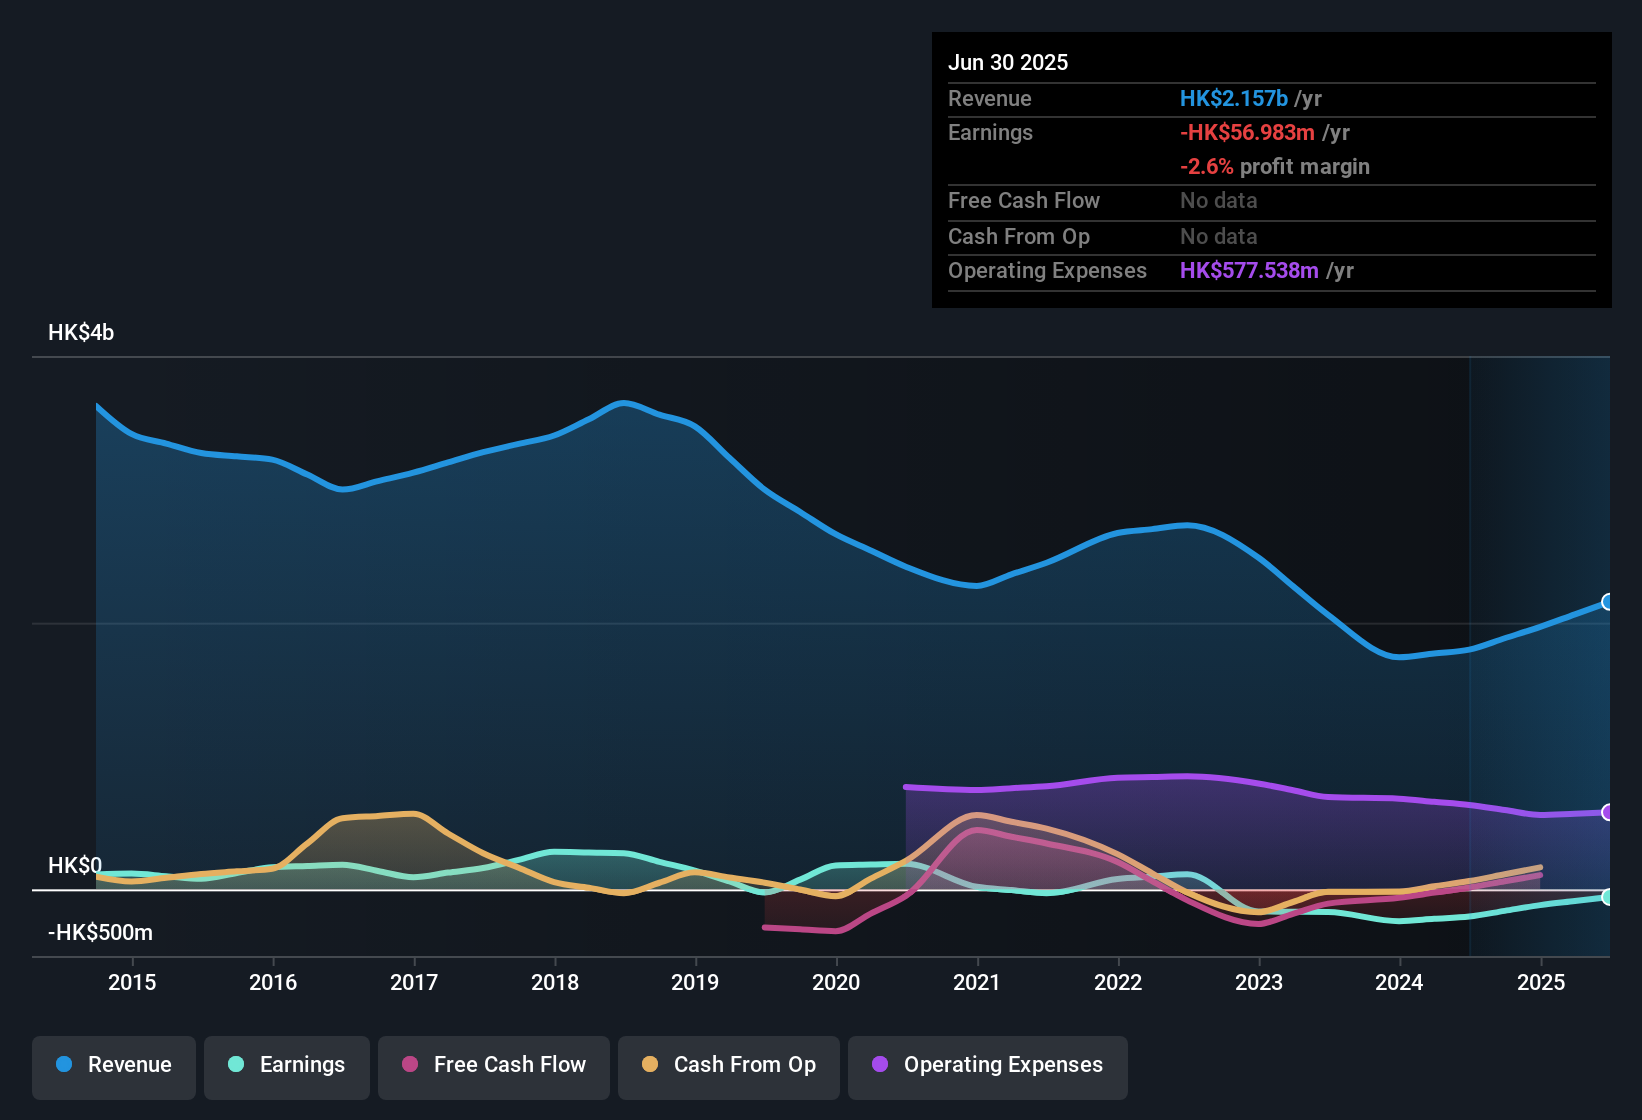Click the Operating Expenses endpoint marker
1642x1120 pixels.
[1608, 812]
